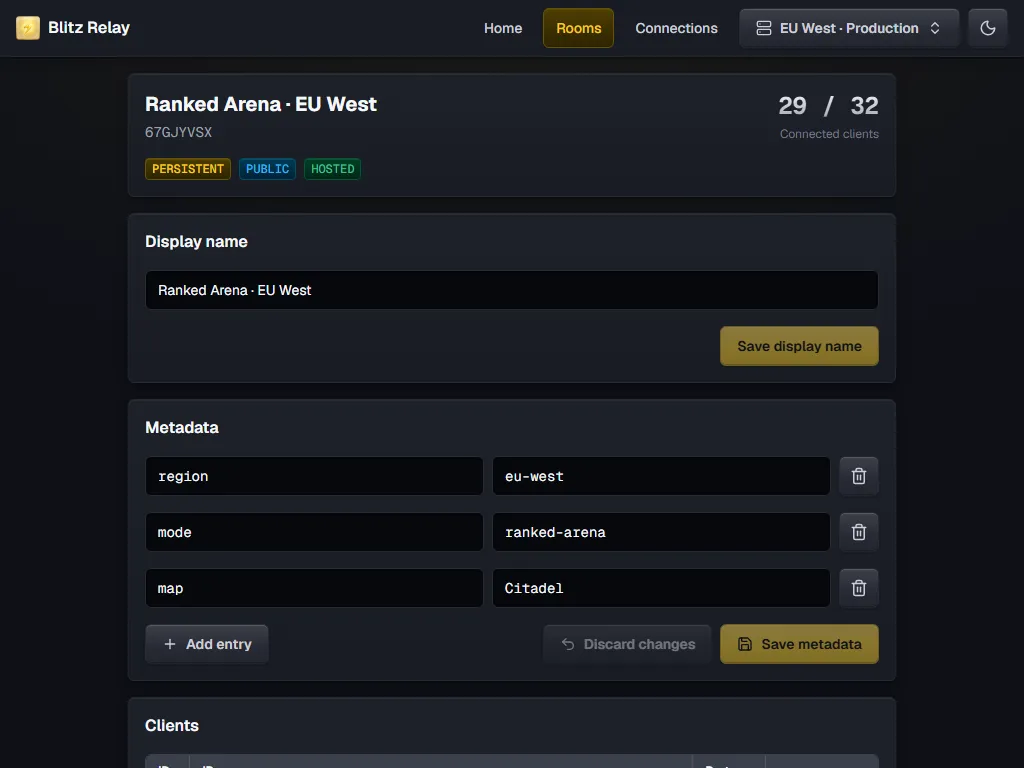This screenshot has height=768, width=1024.
Task: Click the 29 connected count
Action: pyautogui.click(x=792, y=106)
